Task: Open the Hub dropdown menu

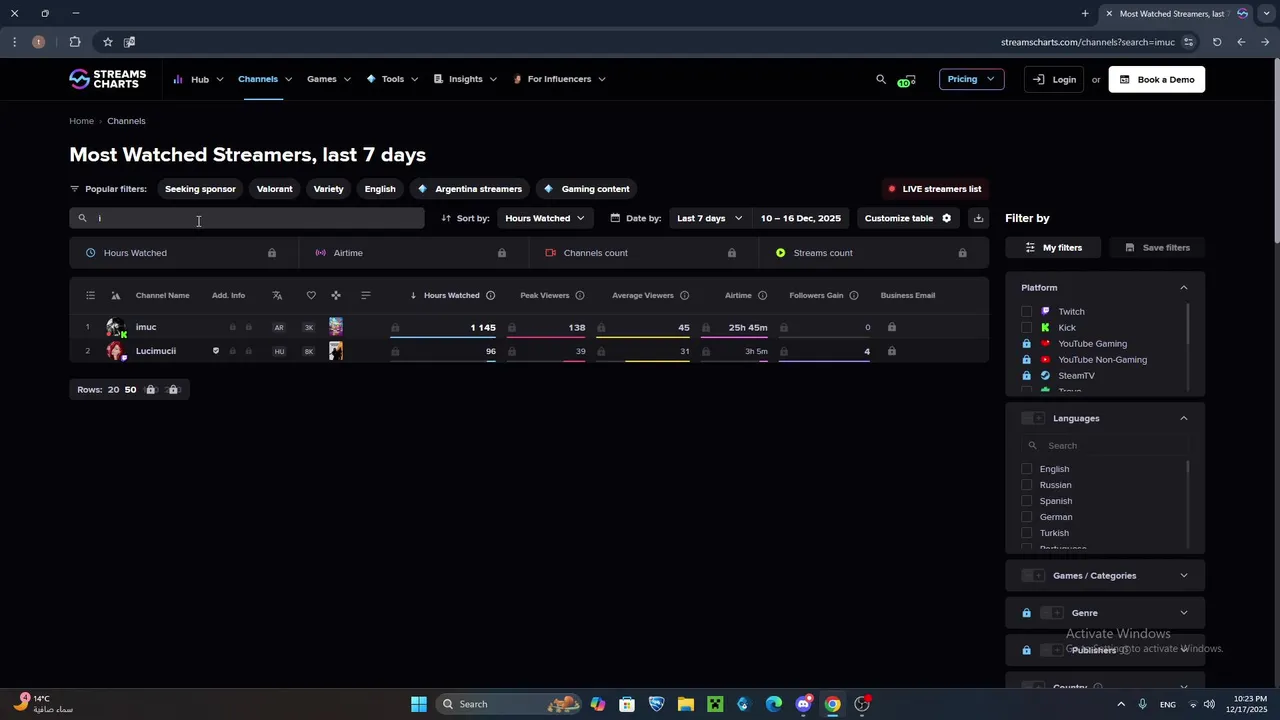Action: (198, 79)
